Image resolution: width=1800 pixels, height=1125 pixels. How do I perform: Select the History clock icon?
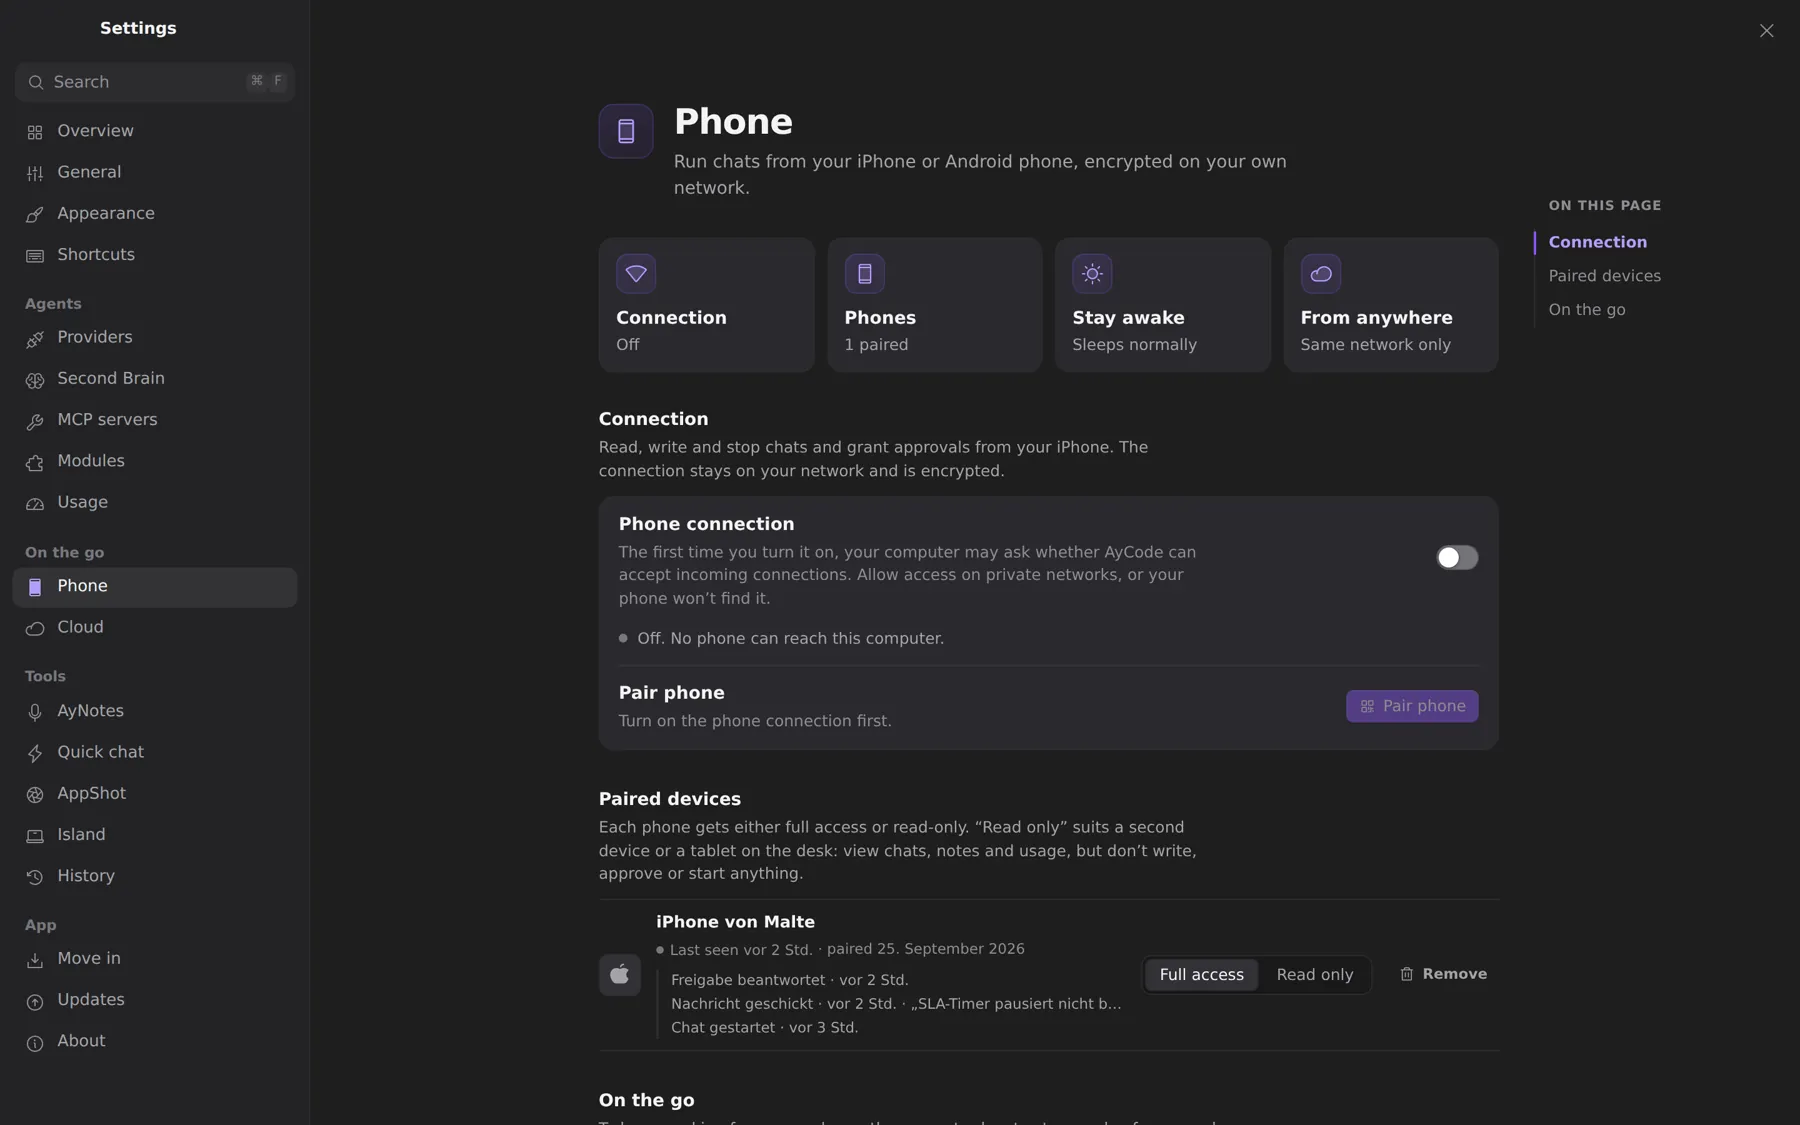(x=35, y=877)
